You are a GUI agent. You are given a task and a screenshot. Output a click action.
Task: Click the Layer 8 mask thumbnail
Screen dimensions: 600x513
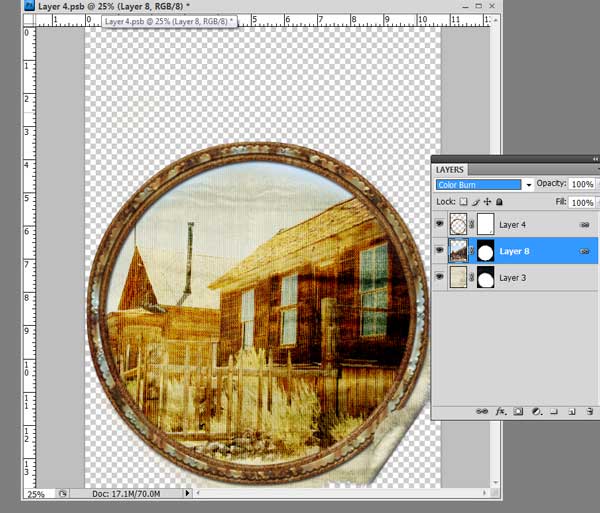pyautogui.click(x=483, y=252)
